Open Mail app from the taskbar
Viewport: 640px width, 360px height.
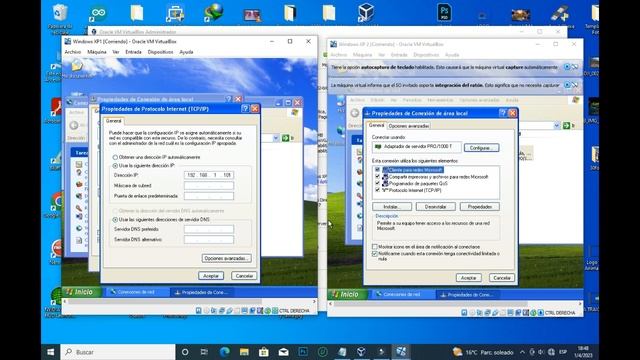283,352
